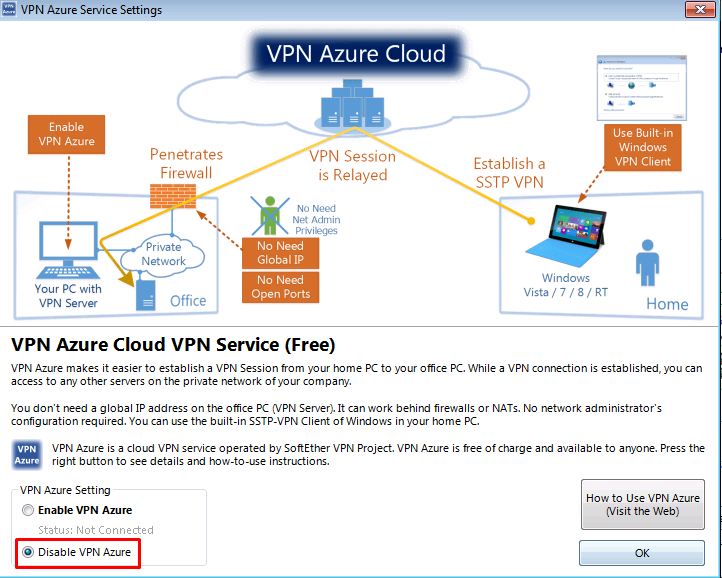Click the VPN Azure logo beside description
Viewport: 722px width, 578px height.
27,455
